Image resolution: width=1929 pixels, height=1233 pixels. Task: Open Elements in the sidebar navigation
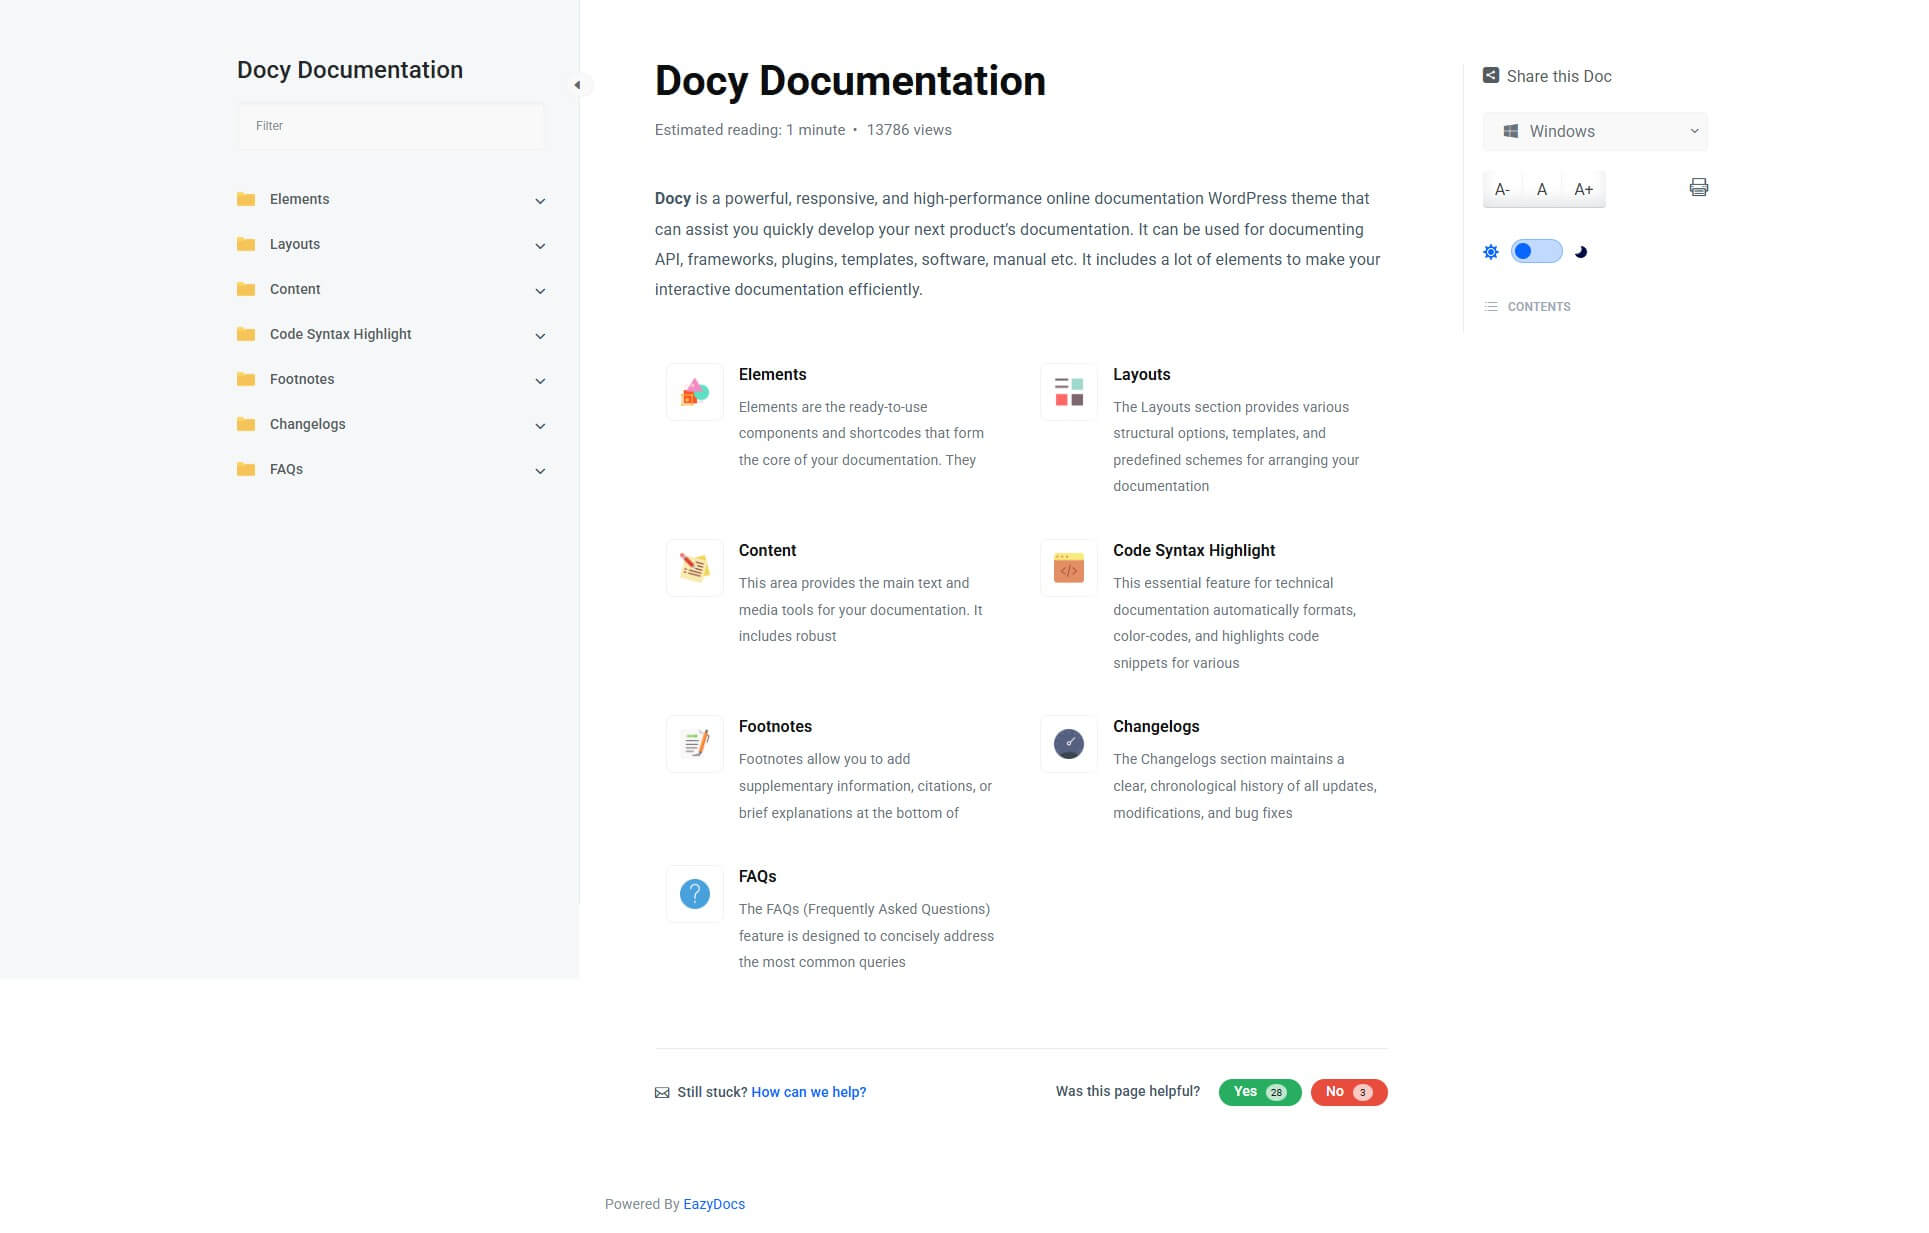tap(299, 199)
